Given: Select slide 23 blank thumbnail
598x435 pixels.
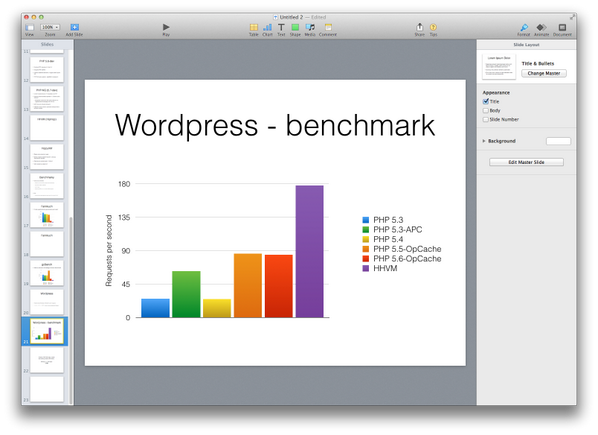Looking at the screenshot, I should (x=47, y=389).
